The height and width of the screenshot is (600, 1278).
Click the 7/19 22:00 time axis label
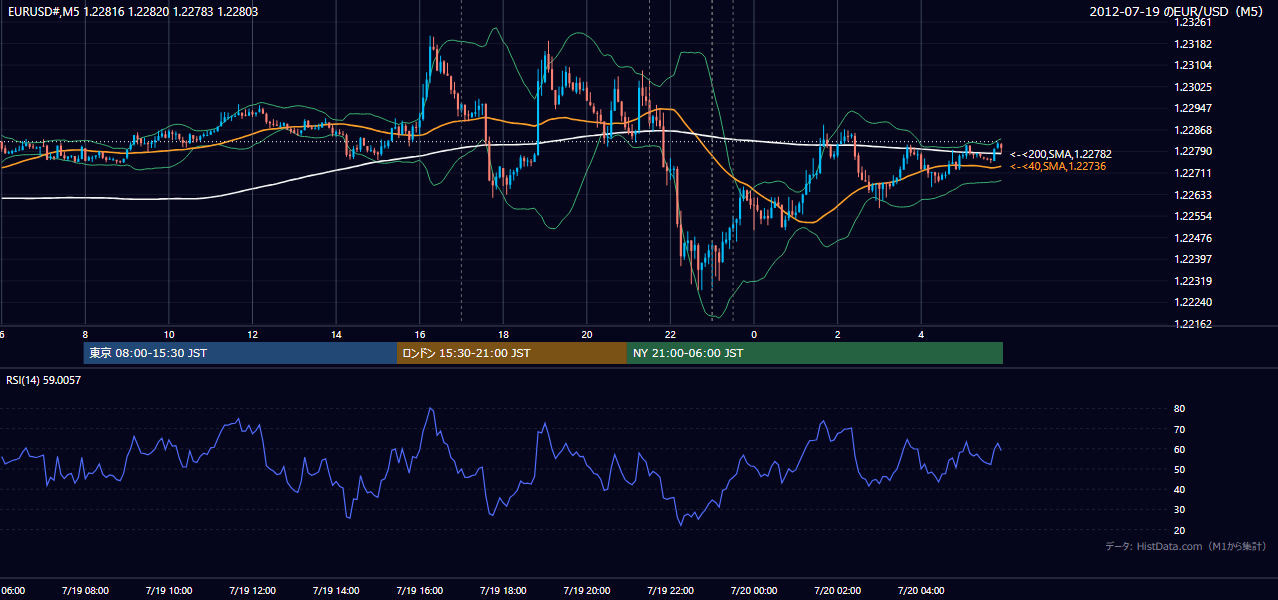670,590
